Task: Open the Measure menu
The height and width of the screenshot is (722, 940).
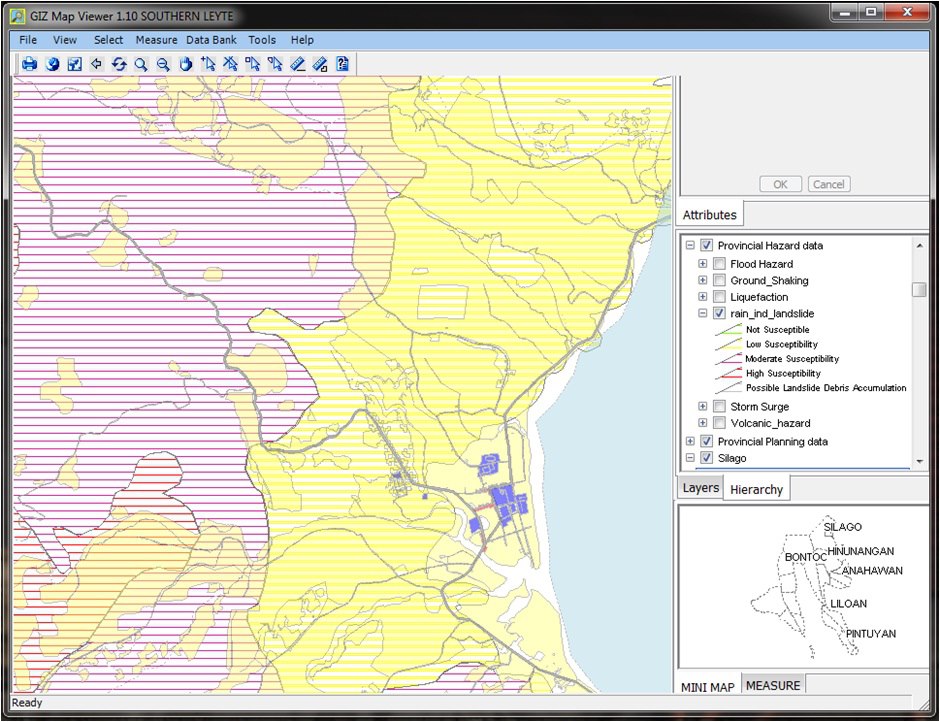Action: click(156, 40)
